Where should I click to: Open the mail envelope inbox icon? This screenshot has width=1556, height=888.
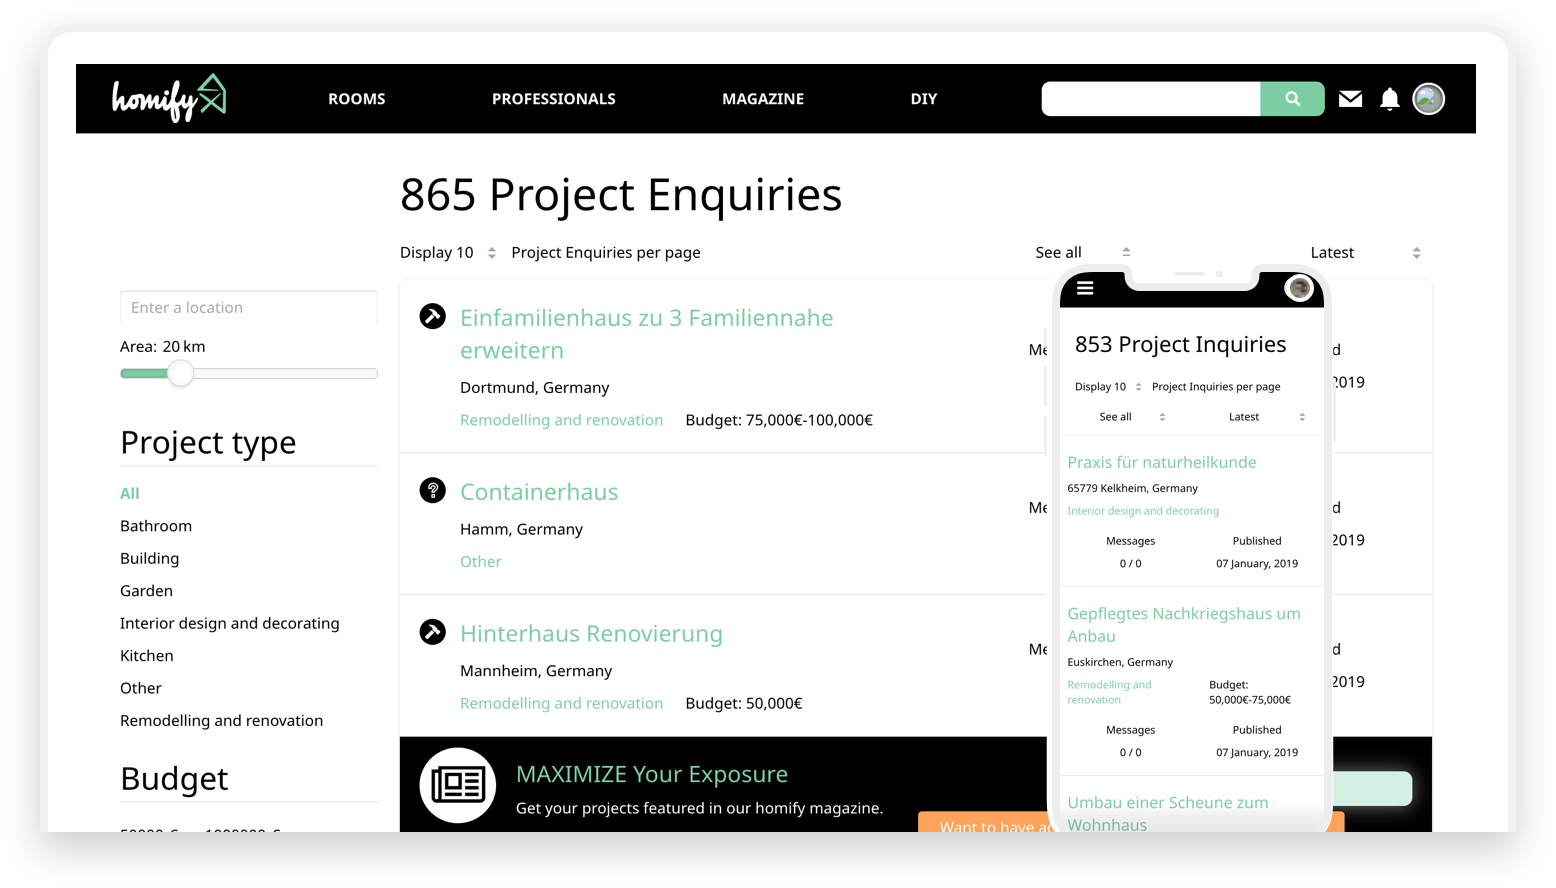(x=1350, y=99)
